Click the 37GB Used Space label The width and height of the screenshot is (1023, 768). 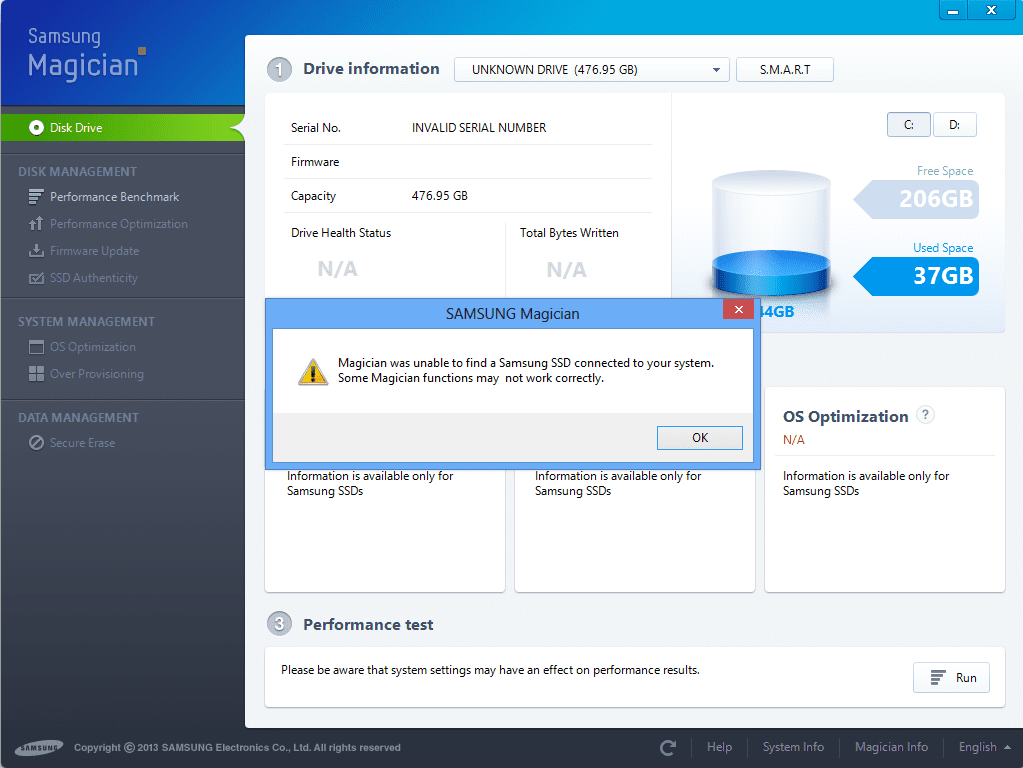tap(916, 276)
